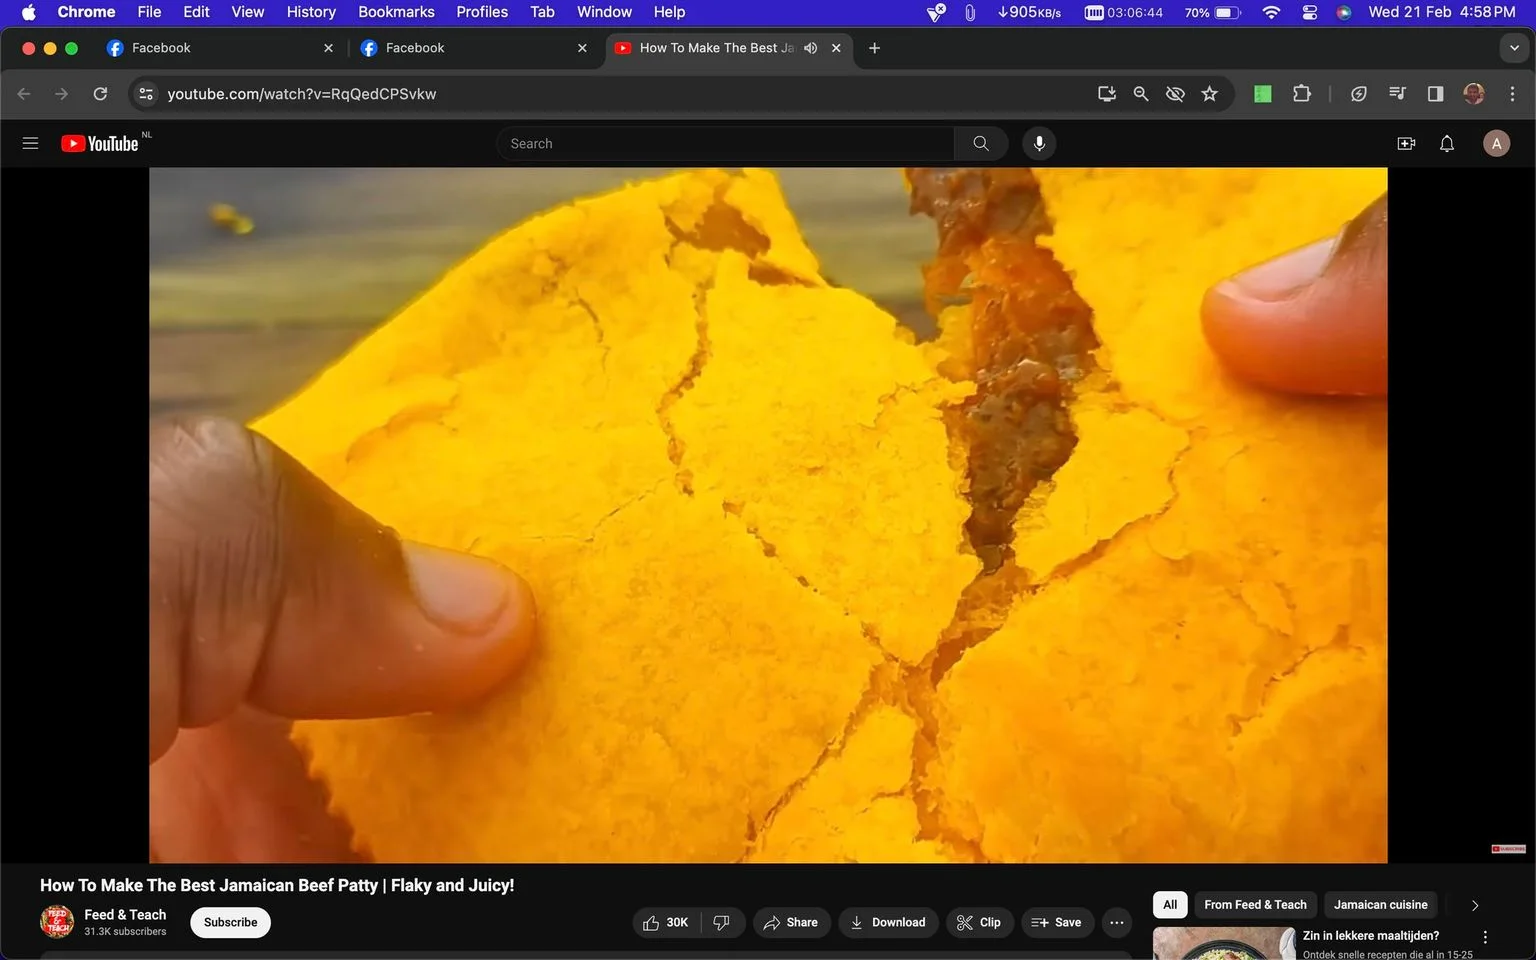Open the Profiles menu
Viewport: 1536px width, 960px height.
click(x=482, y=12)
